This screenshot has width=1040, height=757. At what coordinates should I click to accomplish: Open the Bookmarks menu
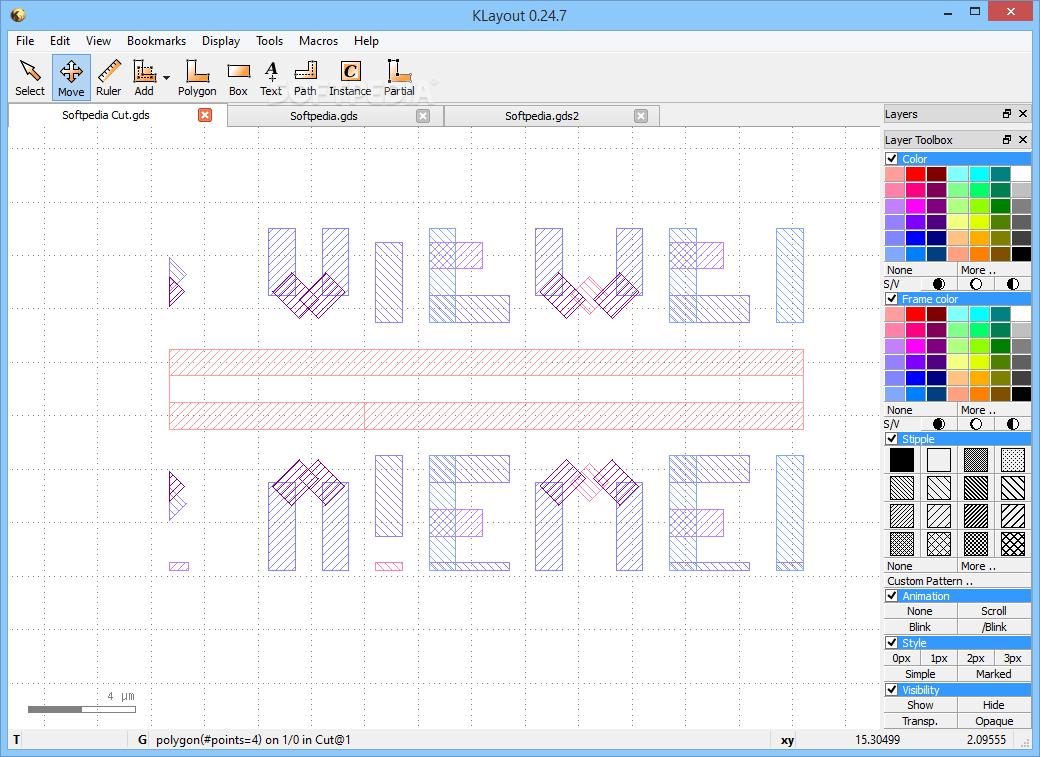[157, 40]
